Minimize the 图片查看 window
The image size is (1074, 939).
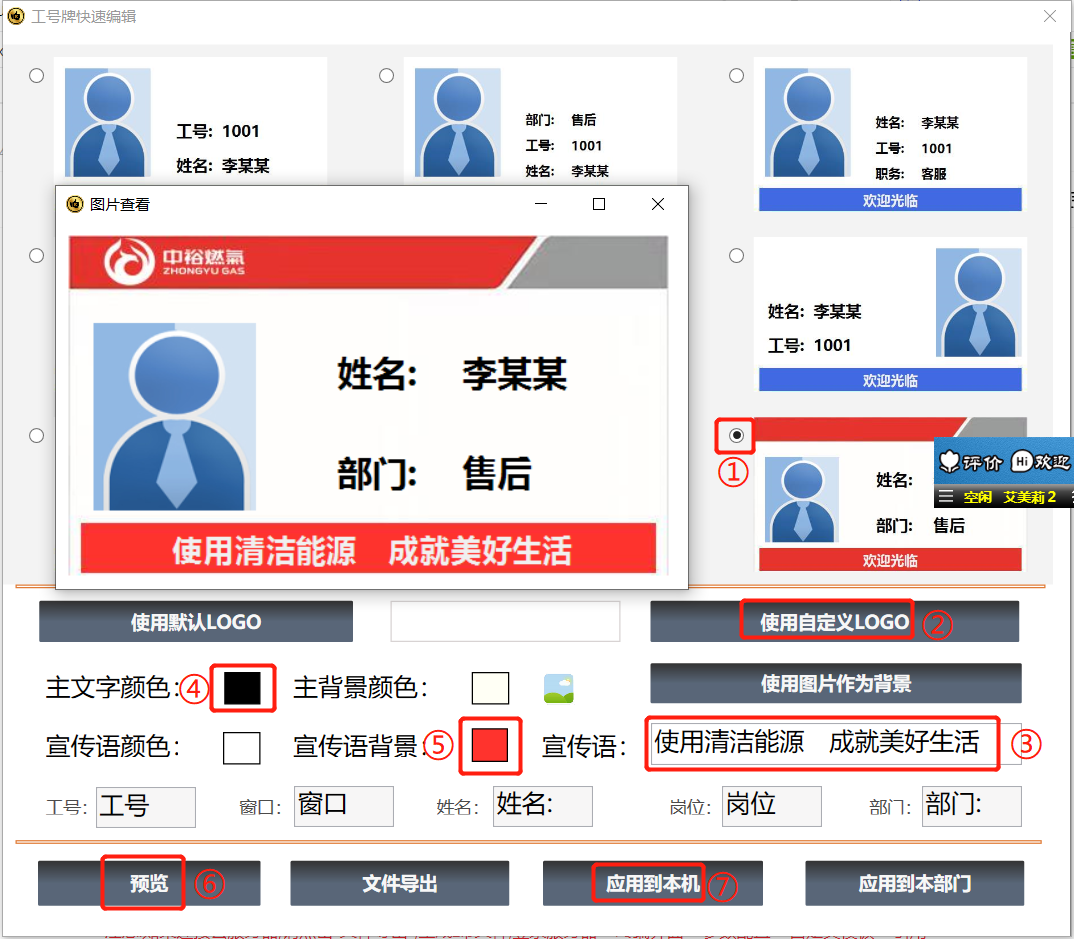(x=541, y=204)
